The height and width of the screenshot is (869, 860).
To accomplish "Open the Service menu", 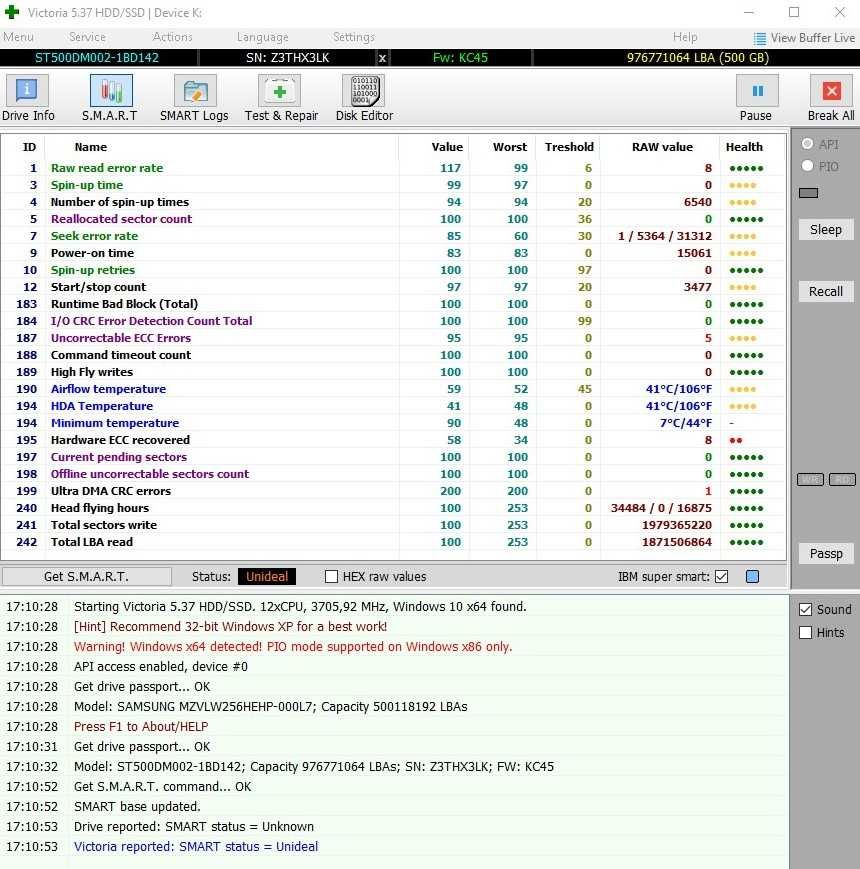I will (x=88, y=37).
